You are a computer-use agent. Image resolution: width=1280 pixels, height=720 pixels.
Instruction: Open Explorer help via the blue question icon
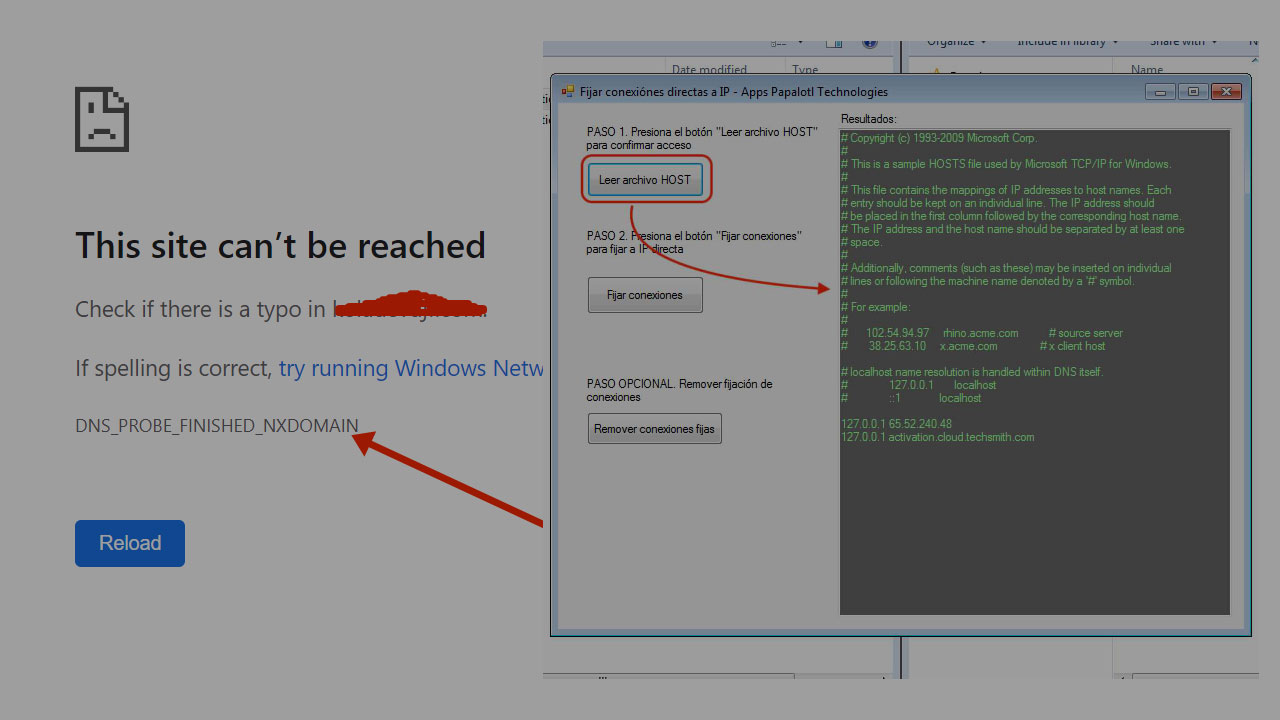pyautogui.click(x=869, y=43)
